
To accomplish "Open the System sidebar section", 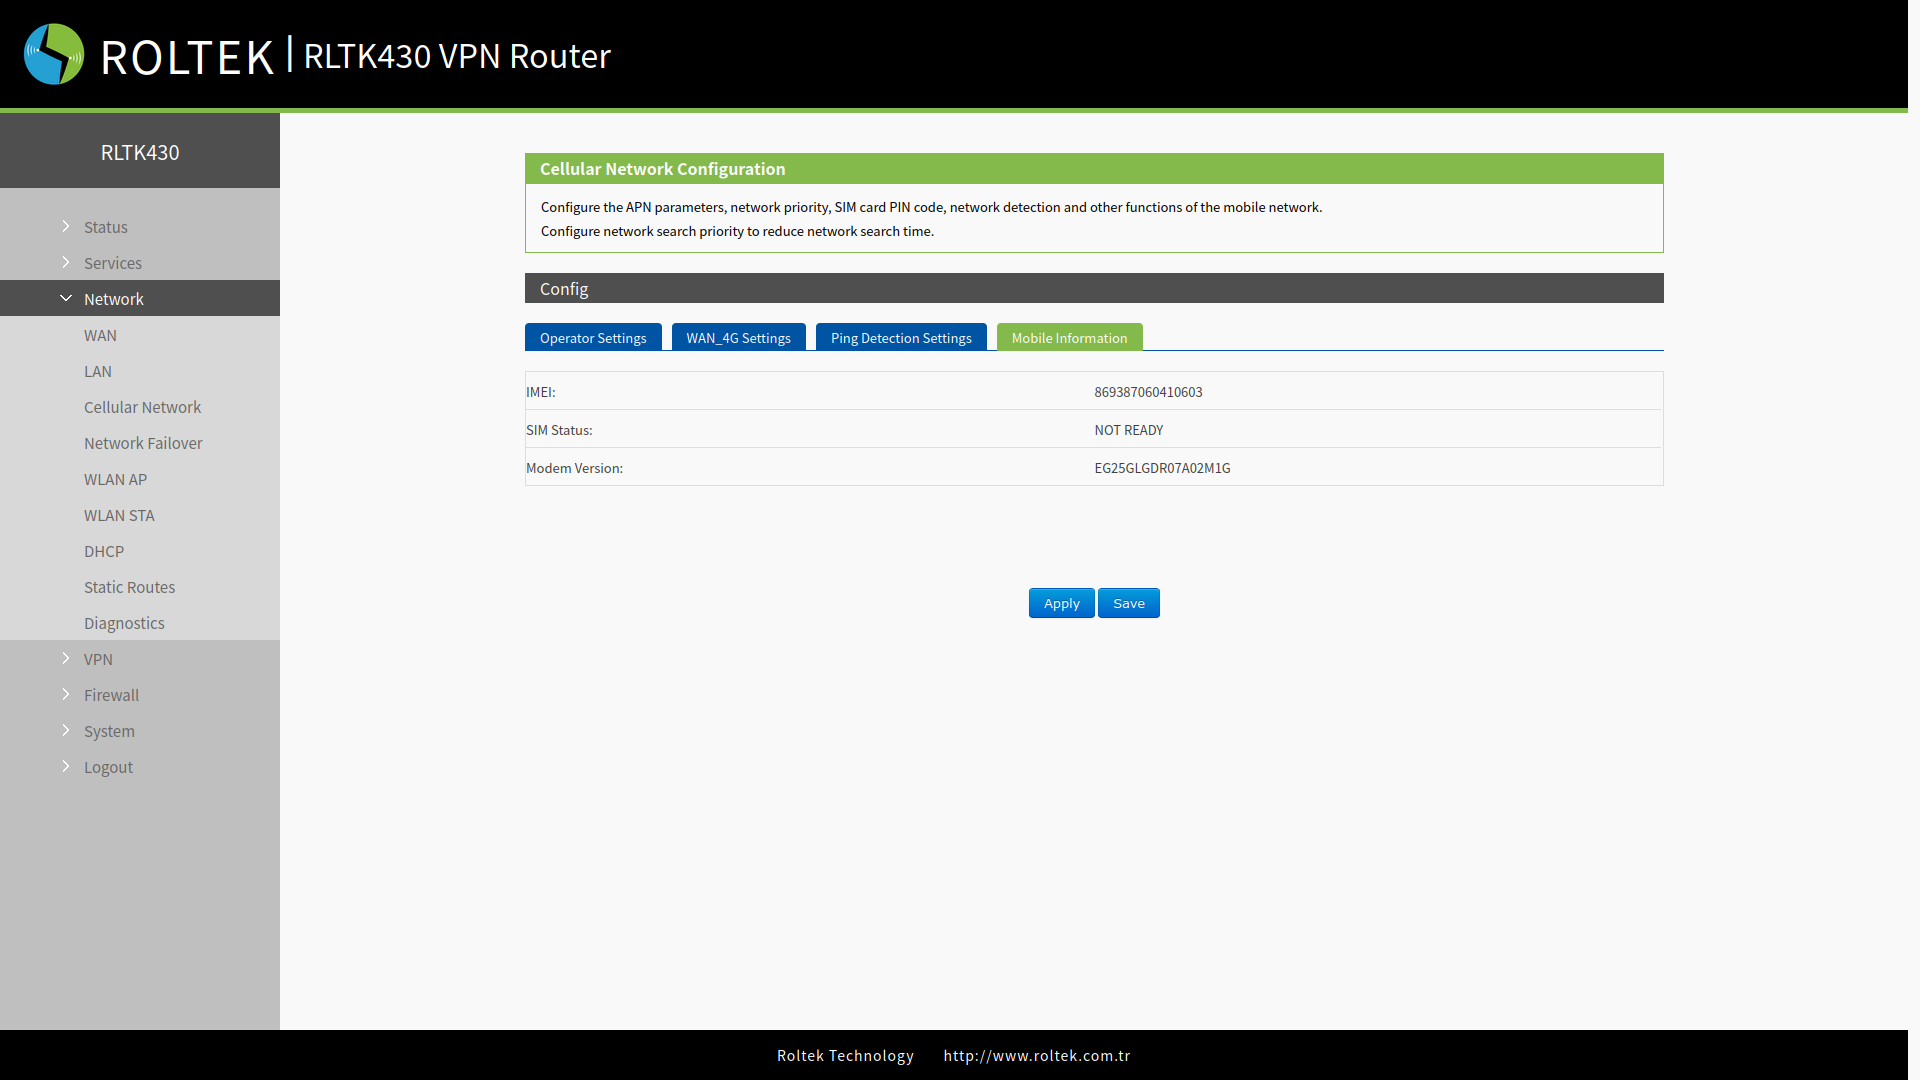I will 109,731.
